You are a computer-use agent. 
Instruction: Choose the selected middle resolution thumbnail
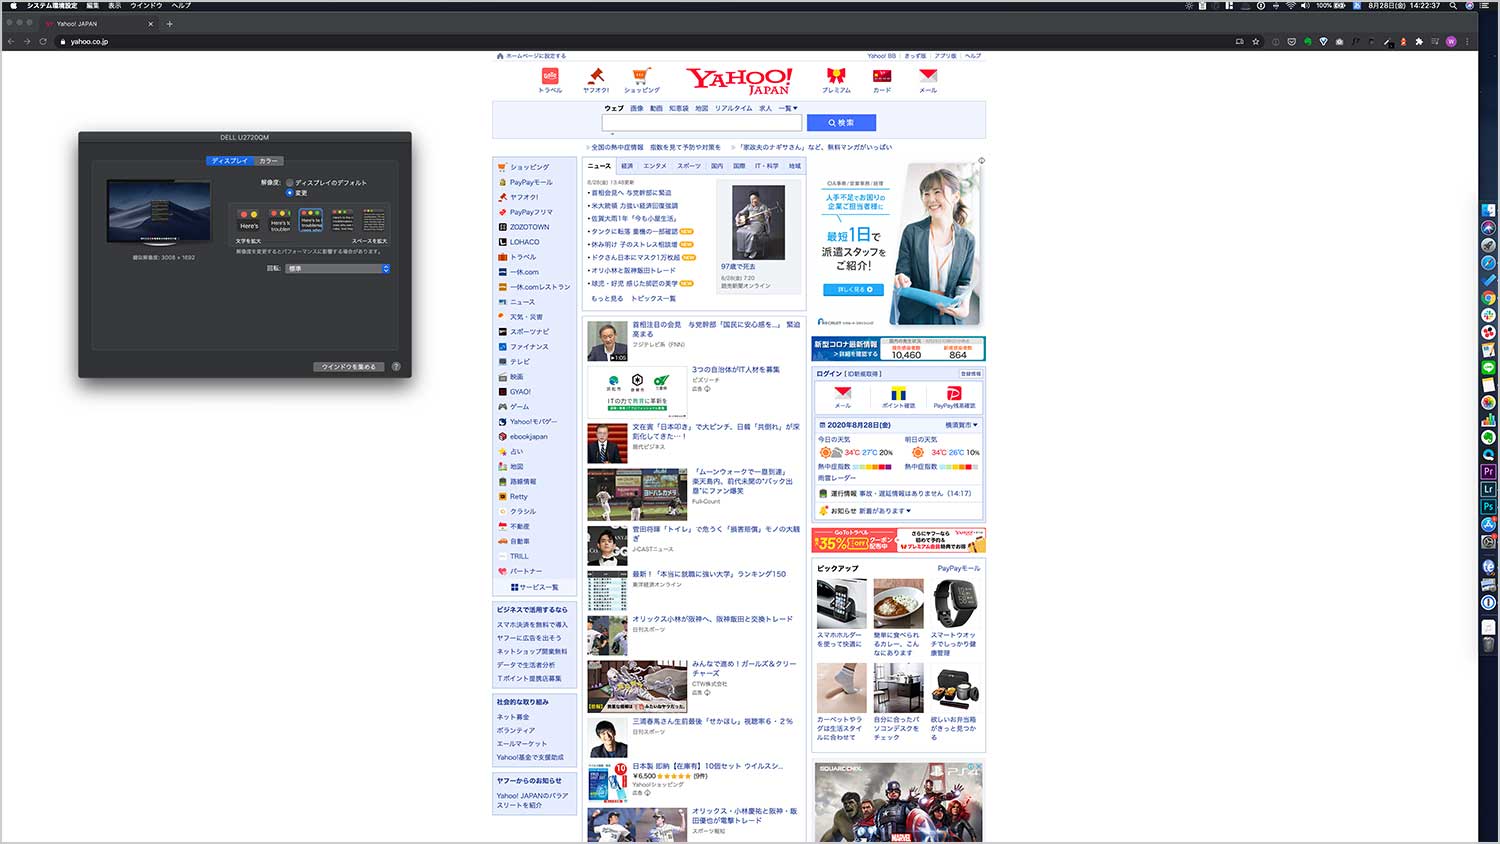311,220
